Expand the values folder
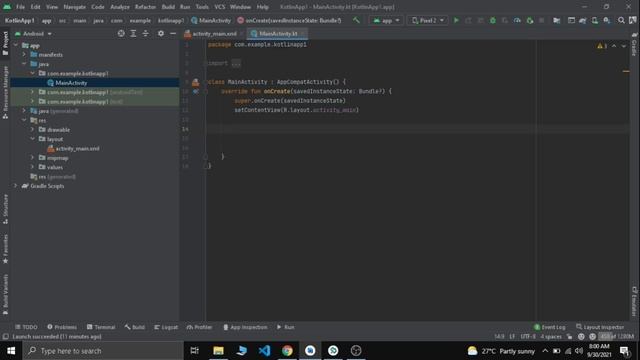This screenshot has height=360, width=640. tap(32, 167)
